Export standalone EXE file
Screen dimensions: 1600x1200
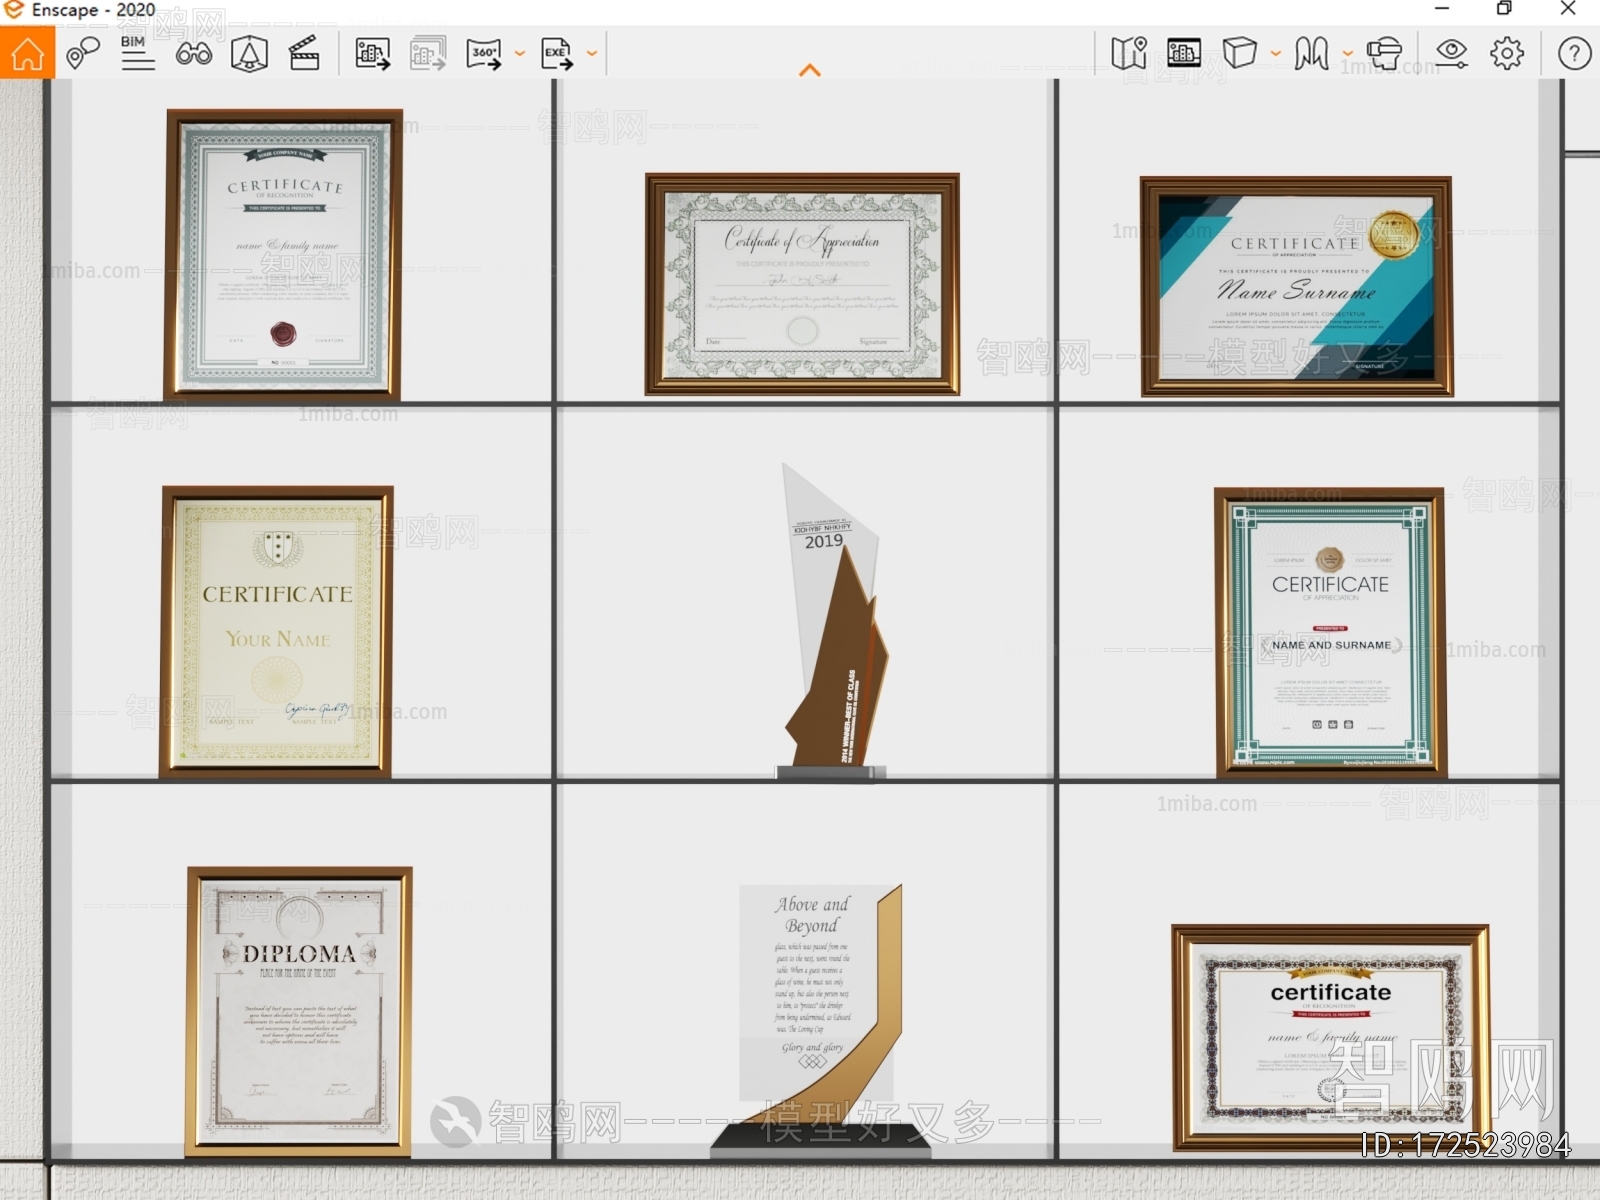(x=557, y=53)
